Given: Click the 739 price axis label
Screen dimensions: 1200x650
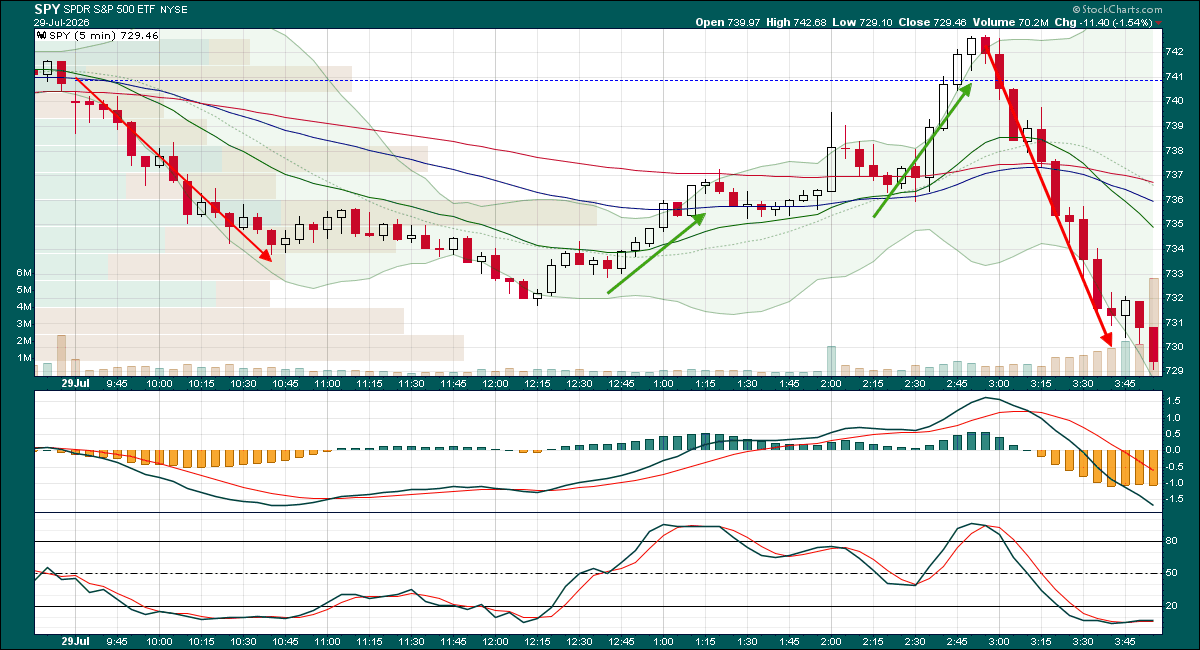Looking at the screenshot, I should 1176,126.
